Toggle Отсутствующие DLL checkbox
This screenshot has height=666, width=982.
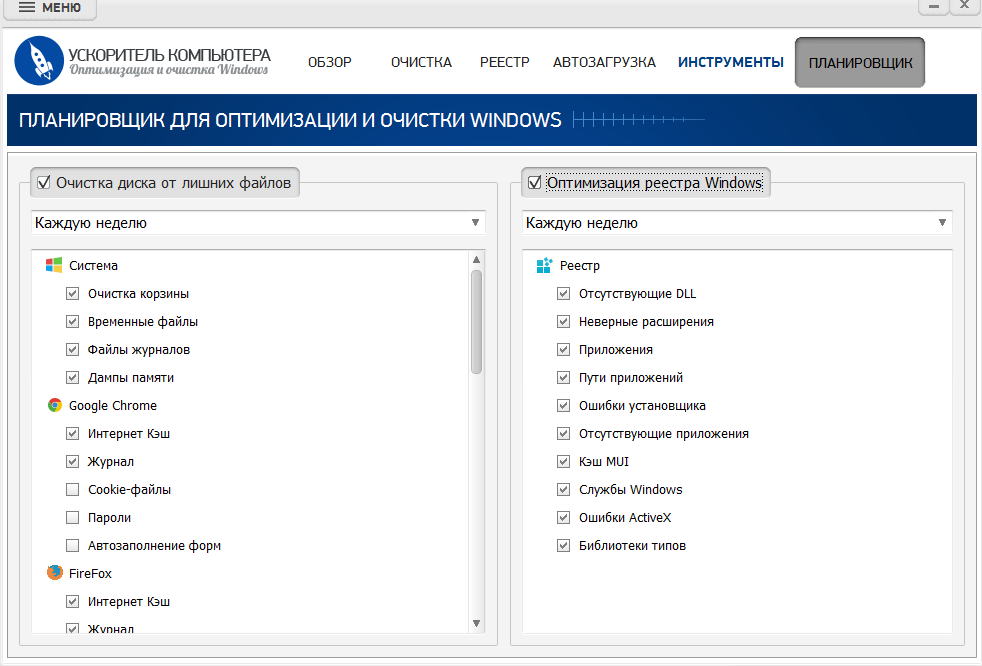pos(564,293)
